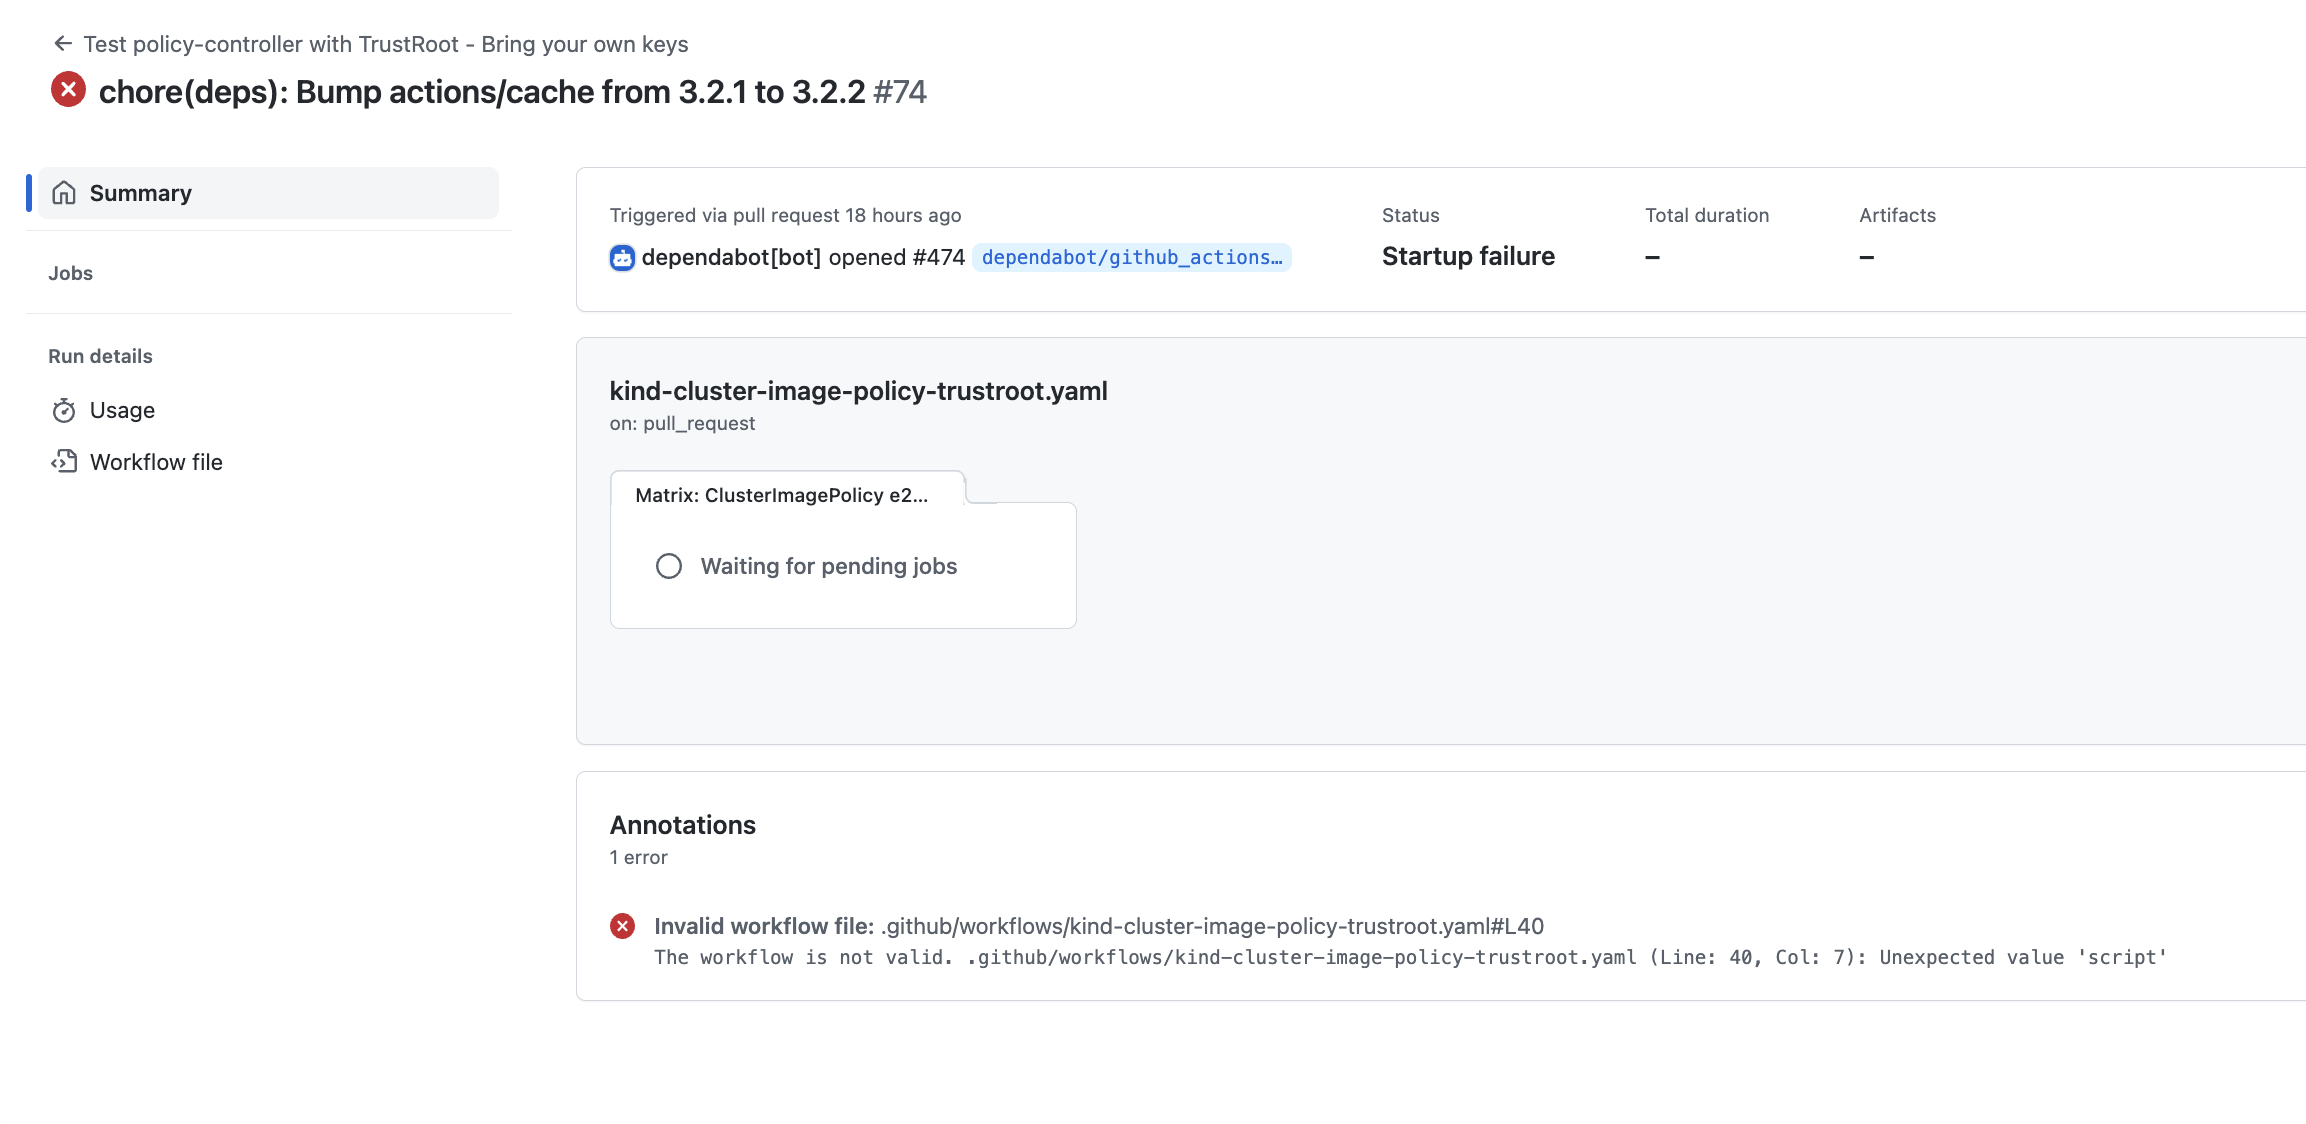
Task: Click the pending circle status icon
Action: [x=669, y=566]
